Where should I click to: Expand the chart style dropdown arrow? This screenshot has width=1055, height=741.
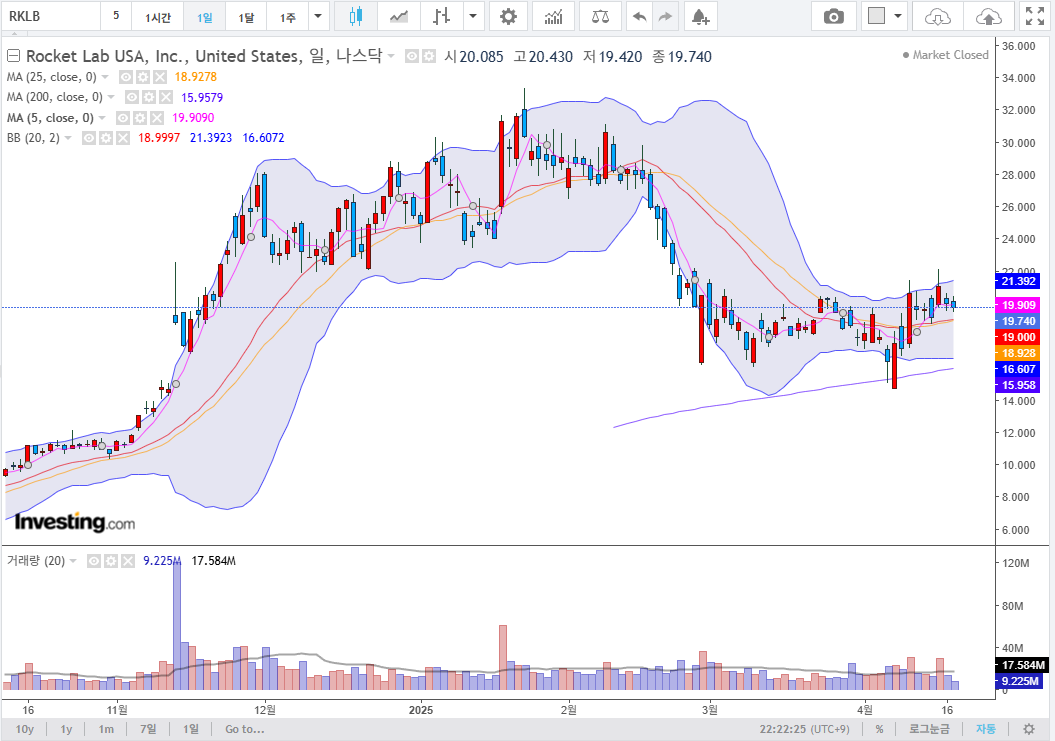(x=473, y=16)
